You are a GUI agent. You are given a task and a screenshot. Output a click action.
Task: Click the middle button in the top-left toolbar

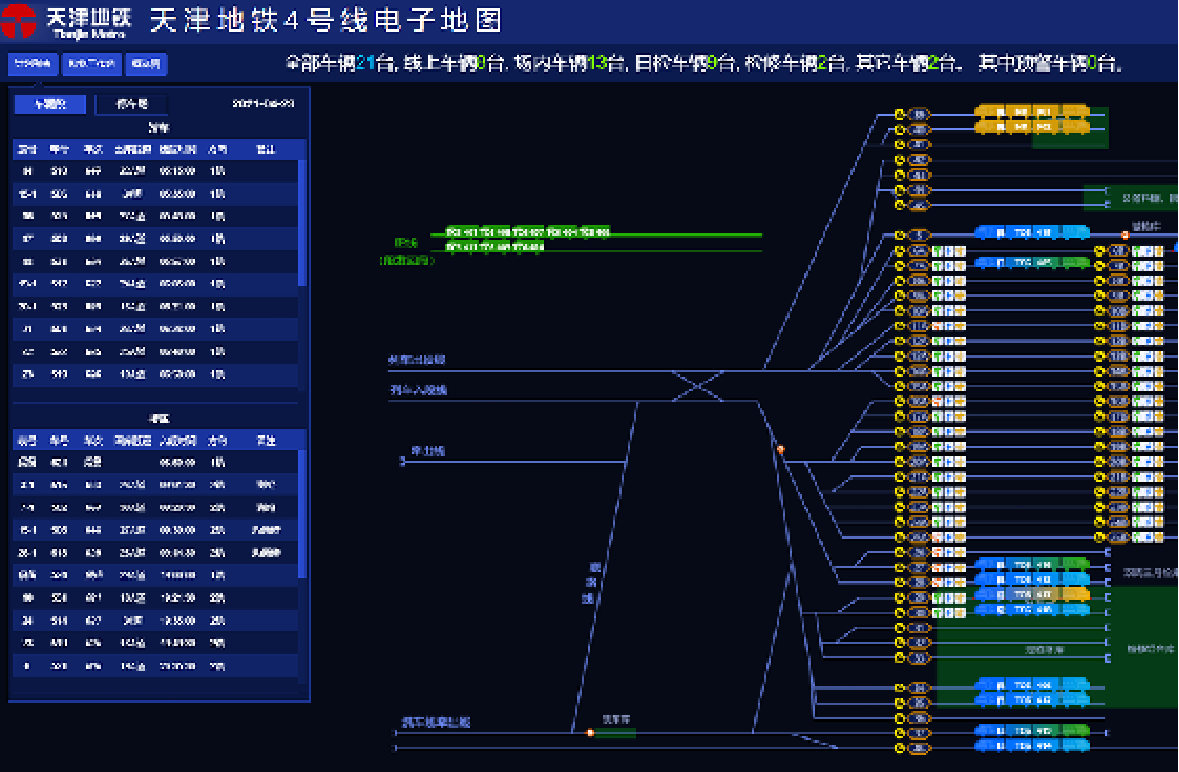[x=92, y=65]
